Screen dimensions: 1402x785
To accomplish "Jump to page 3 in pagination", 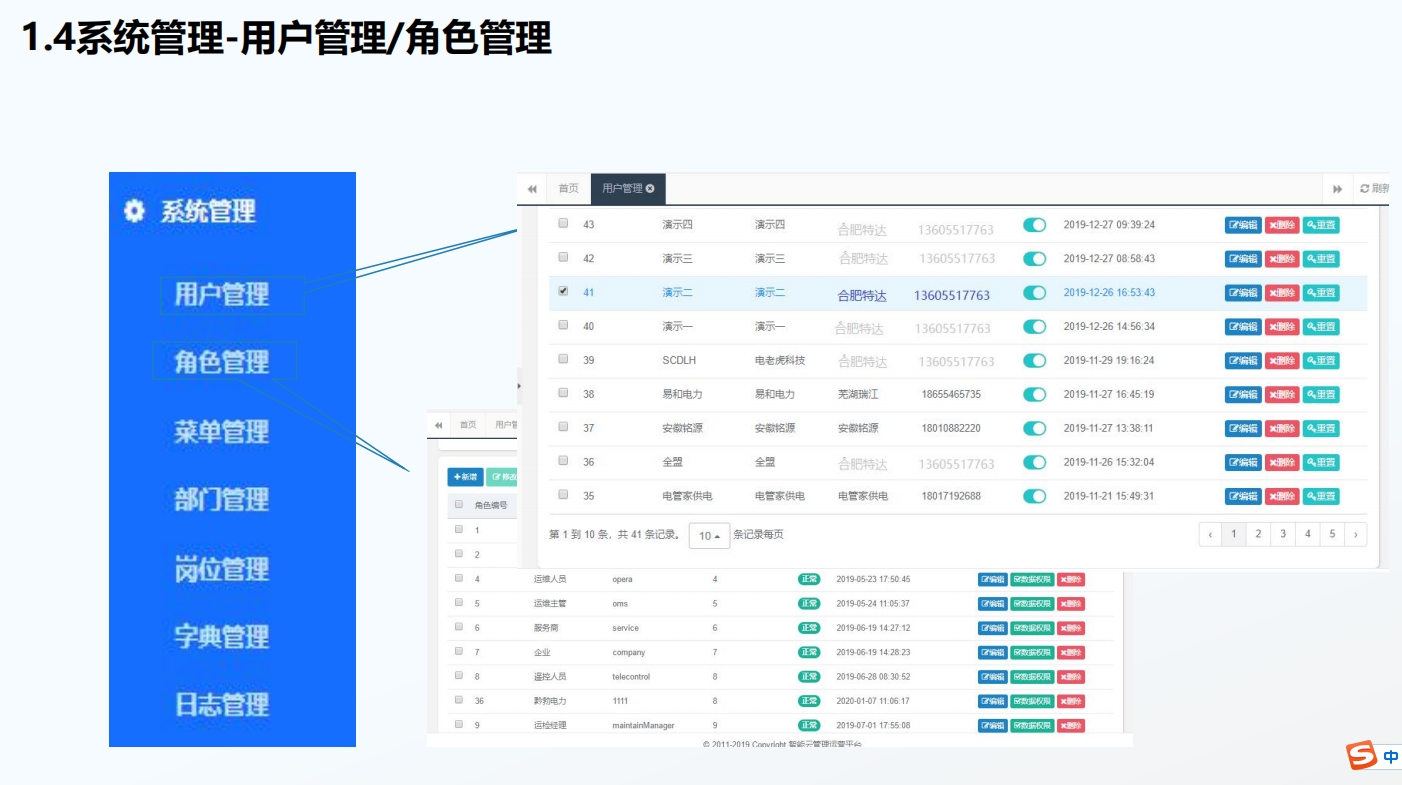I will tap(1283, 535).
